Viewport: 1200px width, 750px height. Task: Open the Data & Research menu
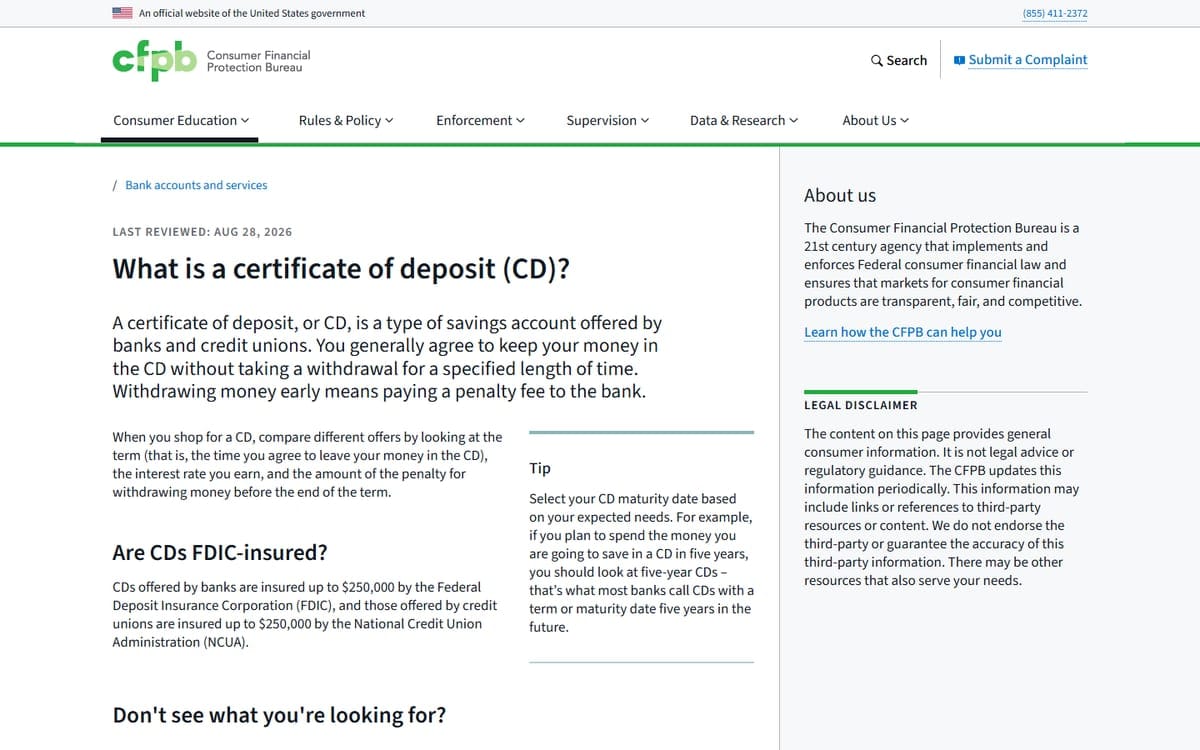[744, 120]
